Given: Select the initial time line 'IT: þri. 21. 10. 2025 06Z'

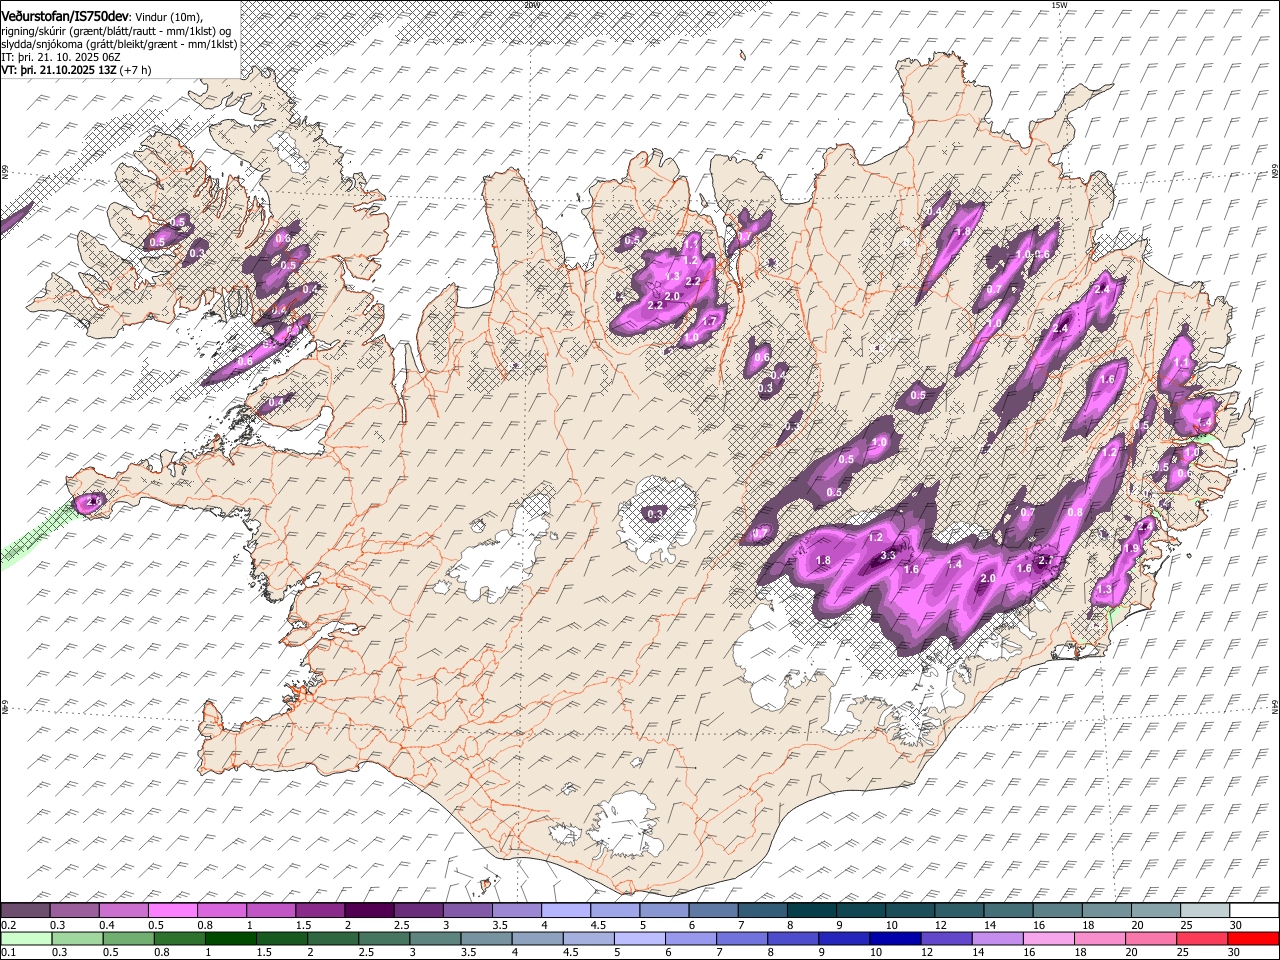Looking at the screenshot, I should pyautogui.click(x=60, y=57).
